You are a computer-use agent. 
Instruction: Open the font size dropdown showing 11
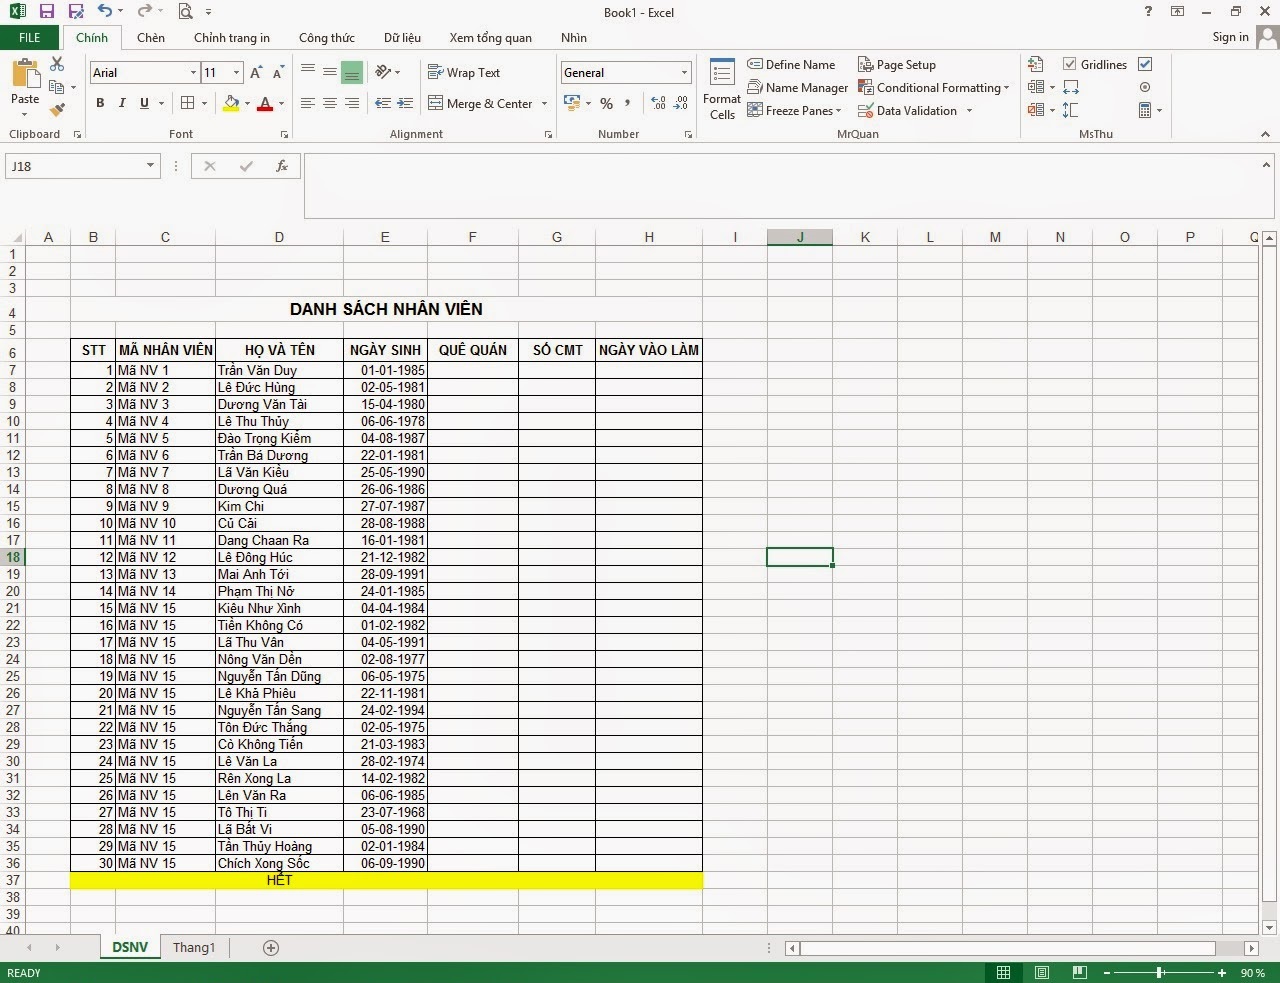(236, 72)
